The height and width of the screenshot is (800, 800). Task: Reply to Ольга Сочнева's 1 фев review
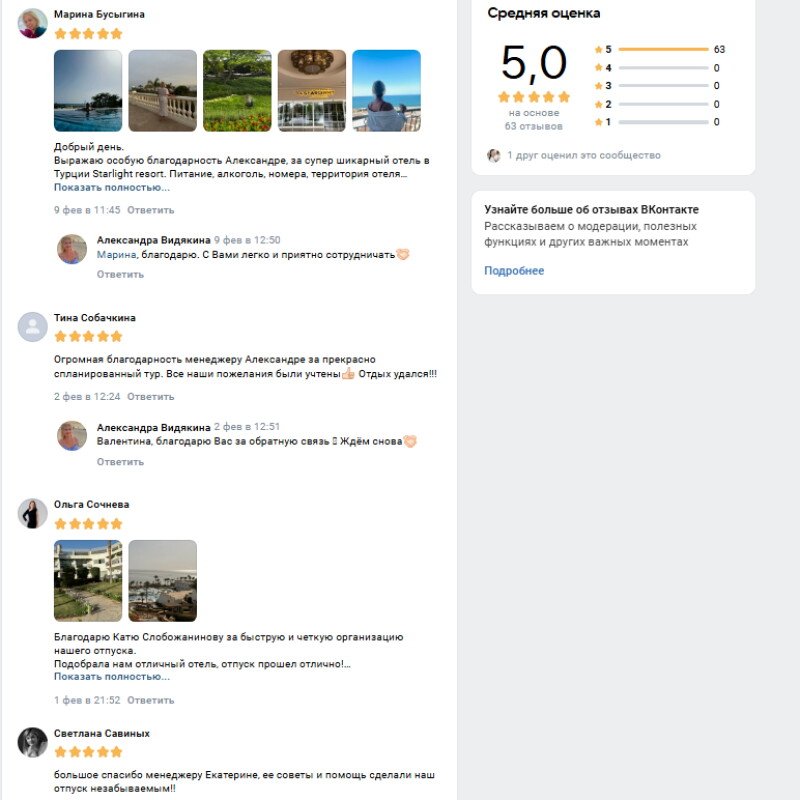coord(151,700)
